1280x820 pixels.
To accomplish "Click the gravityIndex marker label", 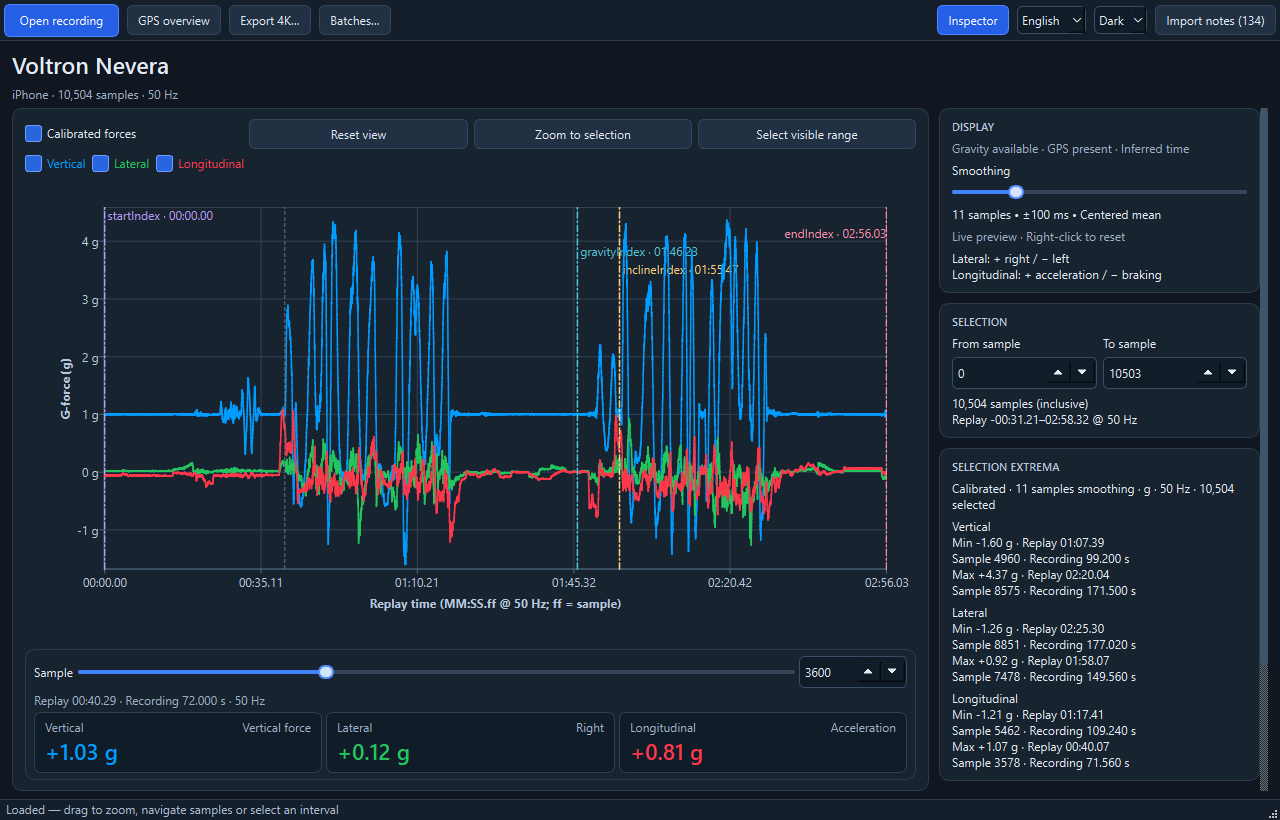I will point(639,252).
